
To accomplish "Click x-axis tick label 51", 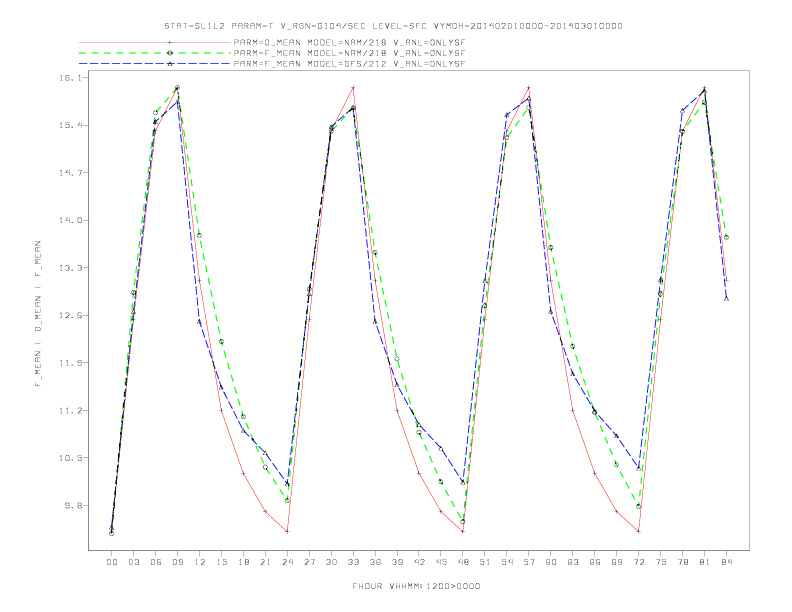I will 485,562.
